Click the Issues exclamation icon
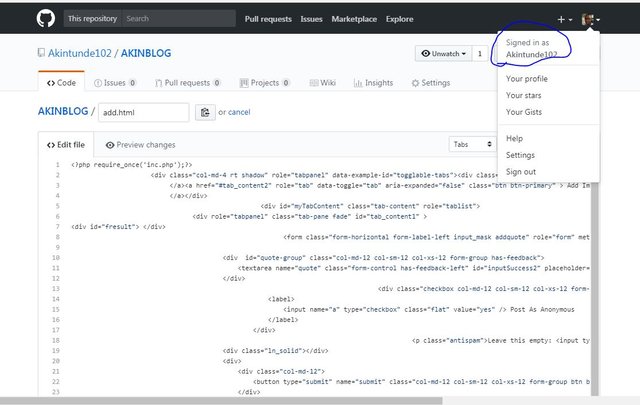The height and width of the screenshot is (405, 640). click(x=97, y=83)
